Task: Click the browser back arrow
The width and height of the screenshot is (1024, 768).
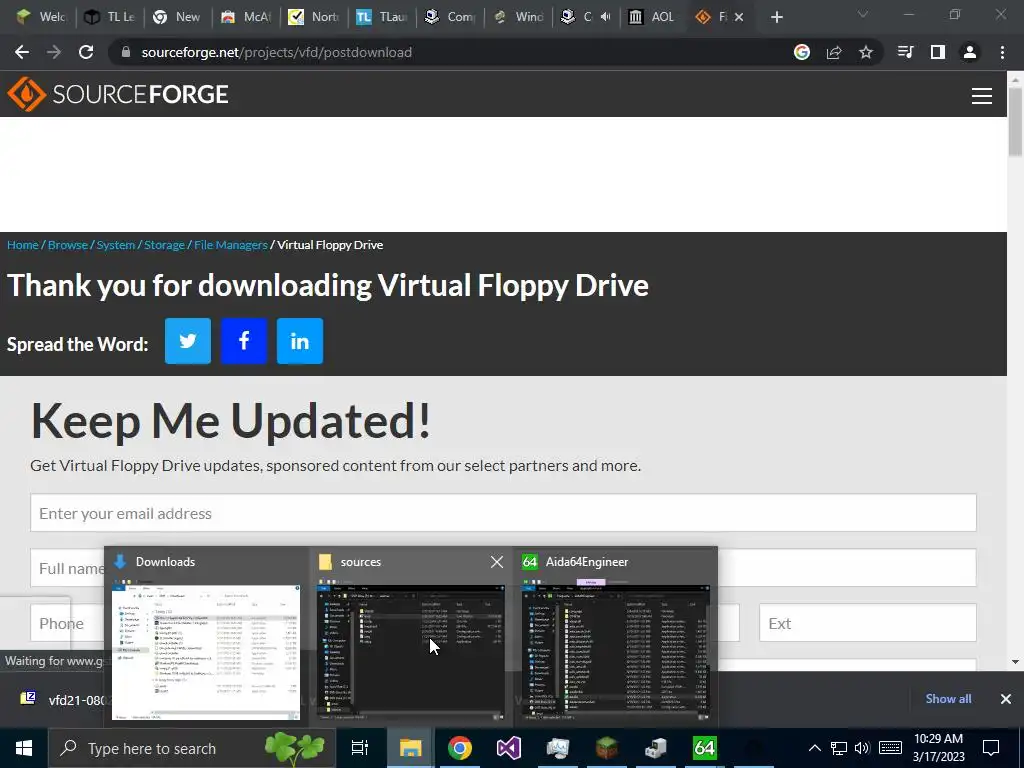Action: click(22, 52)
